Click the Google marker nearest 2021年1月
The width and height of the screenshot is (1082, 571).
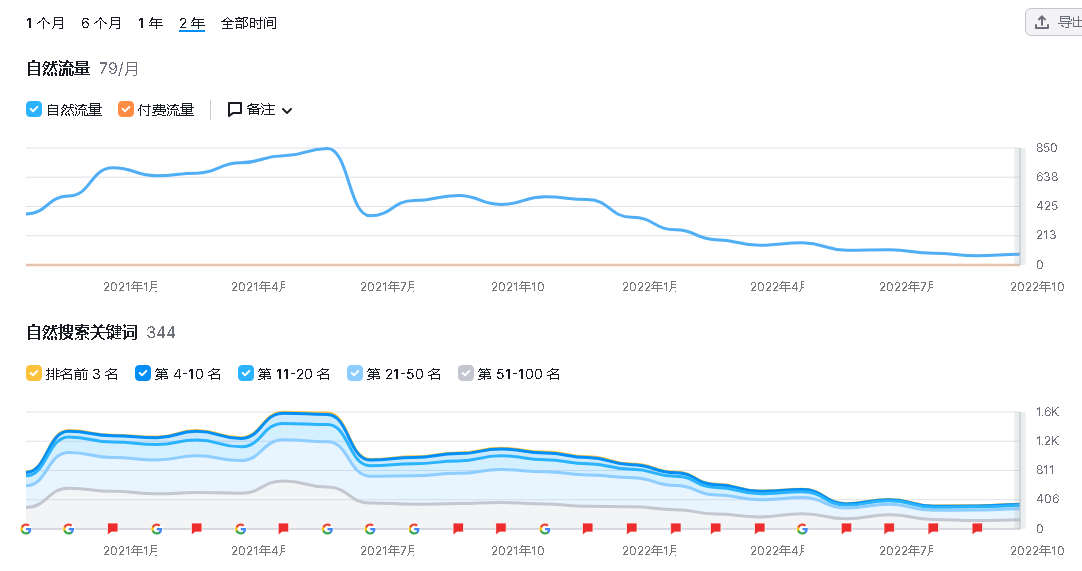pos(156,528)
